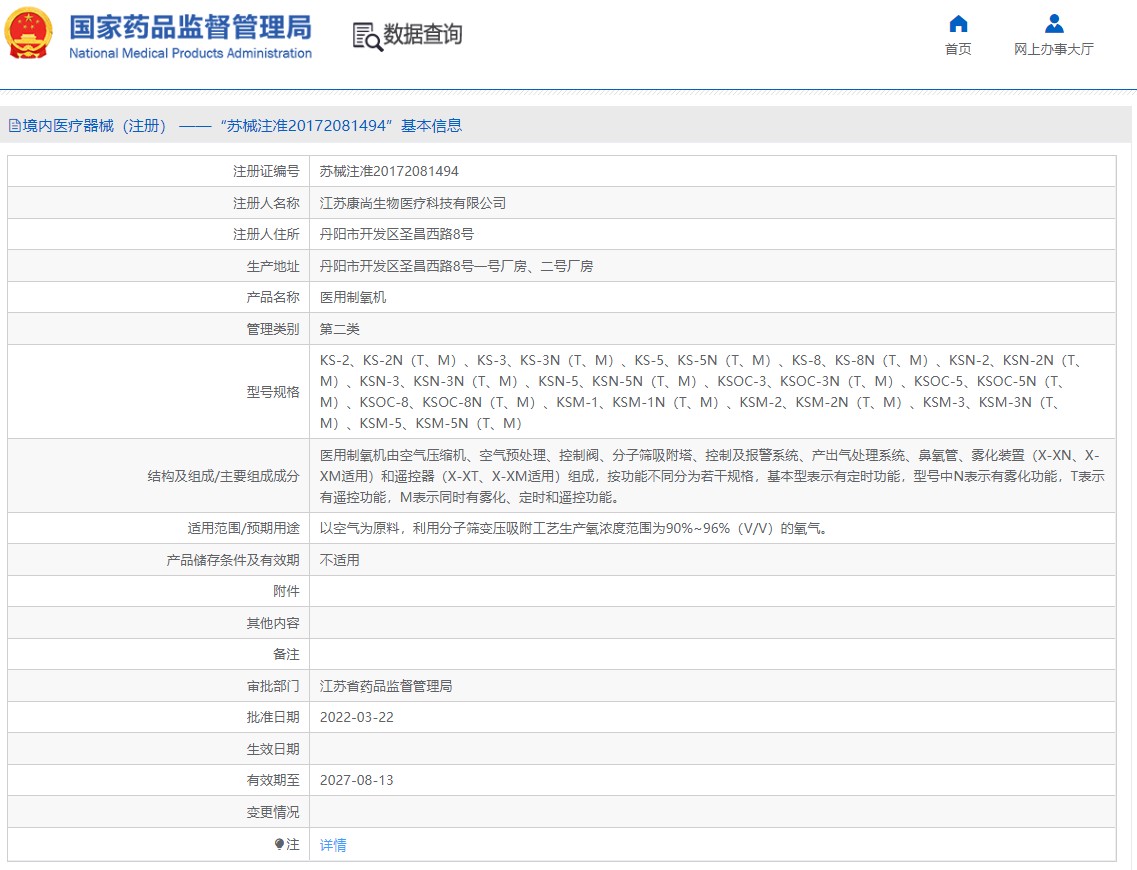Select management class 第二类
This screenshot has height=870, width=1137.
click(339, 329)
